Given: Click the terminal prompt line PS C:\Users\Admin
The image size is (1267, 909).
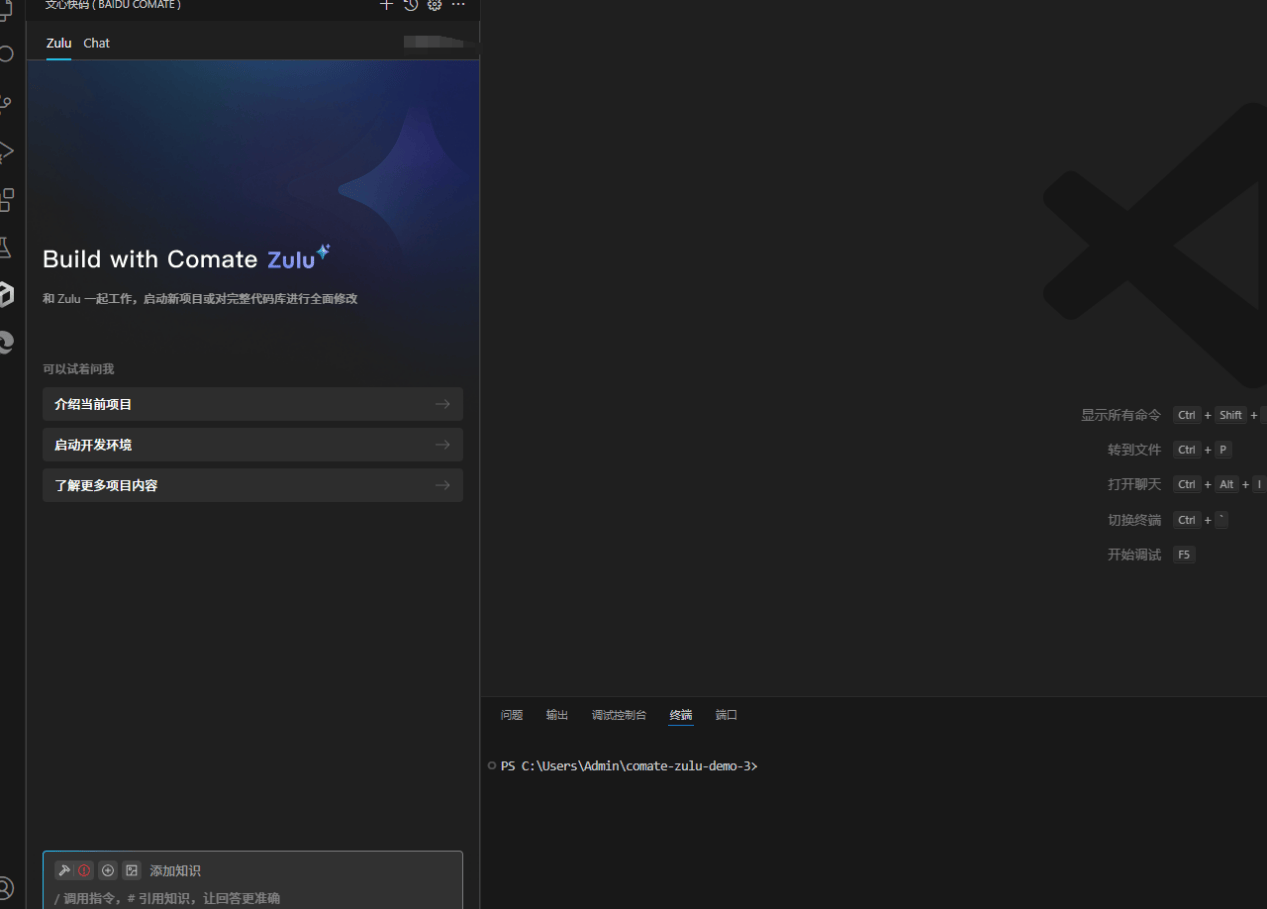Looking at the screenshot, I should [x=629, y=766].
